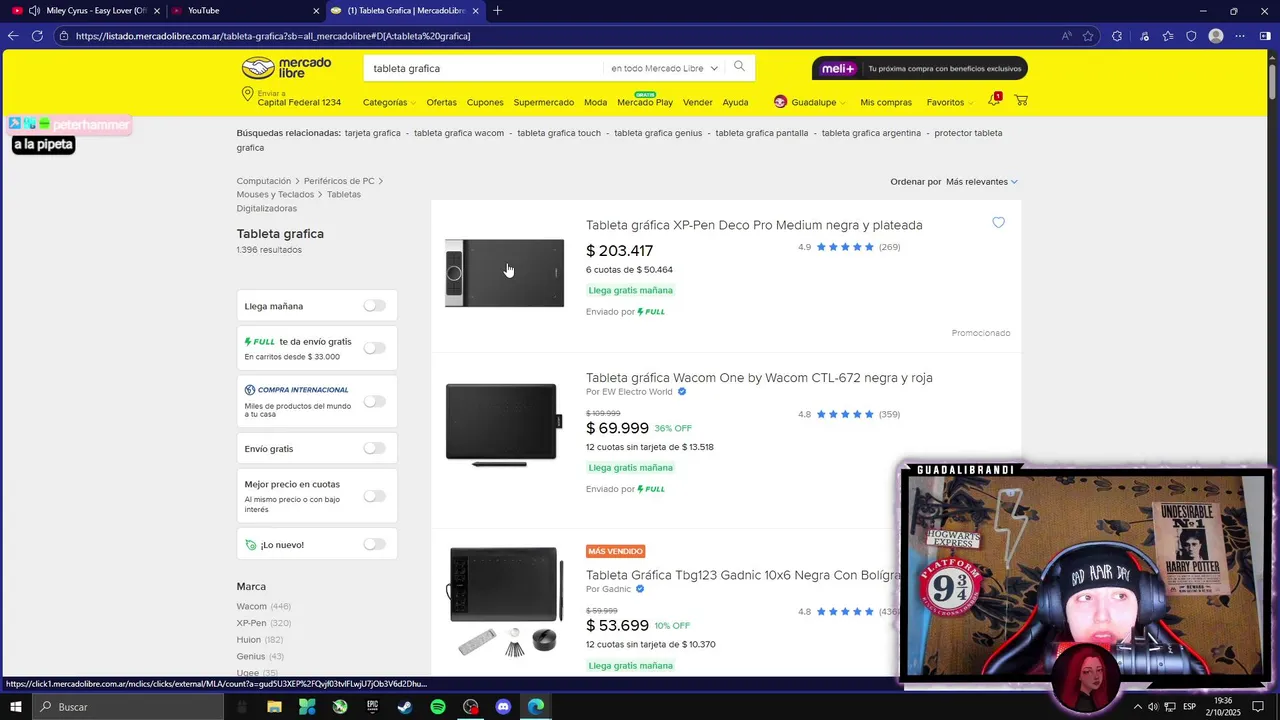Filter by XP-Pen brand
This screenshot has width=1280, height=720.
click(x=252, y=623)
